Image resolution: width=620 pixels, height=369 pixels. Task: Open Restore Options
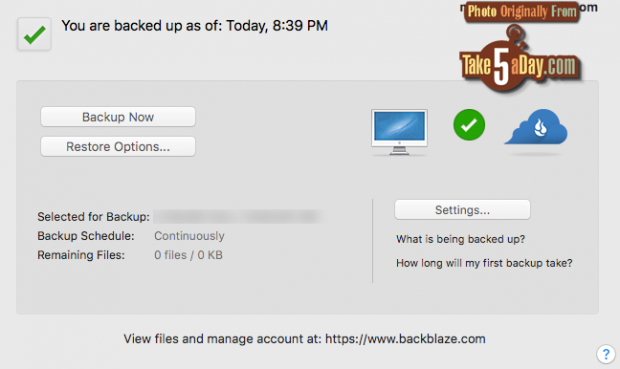point(118,147)
